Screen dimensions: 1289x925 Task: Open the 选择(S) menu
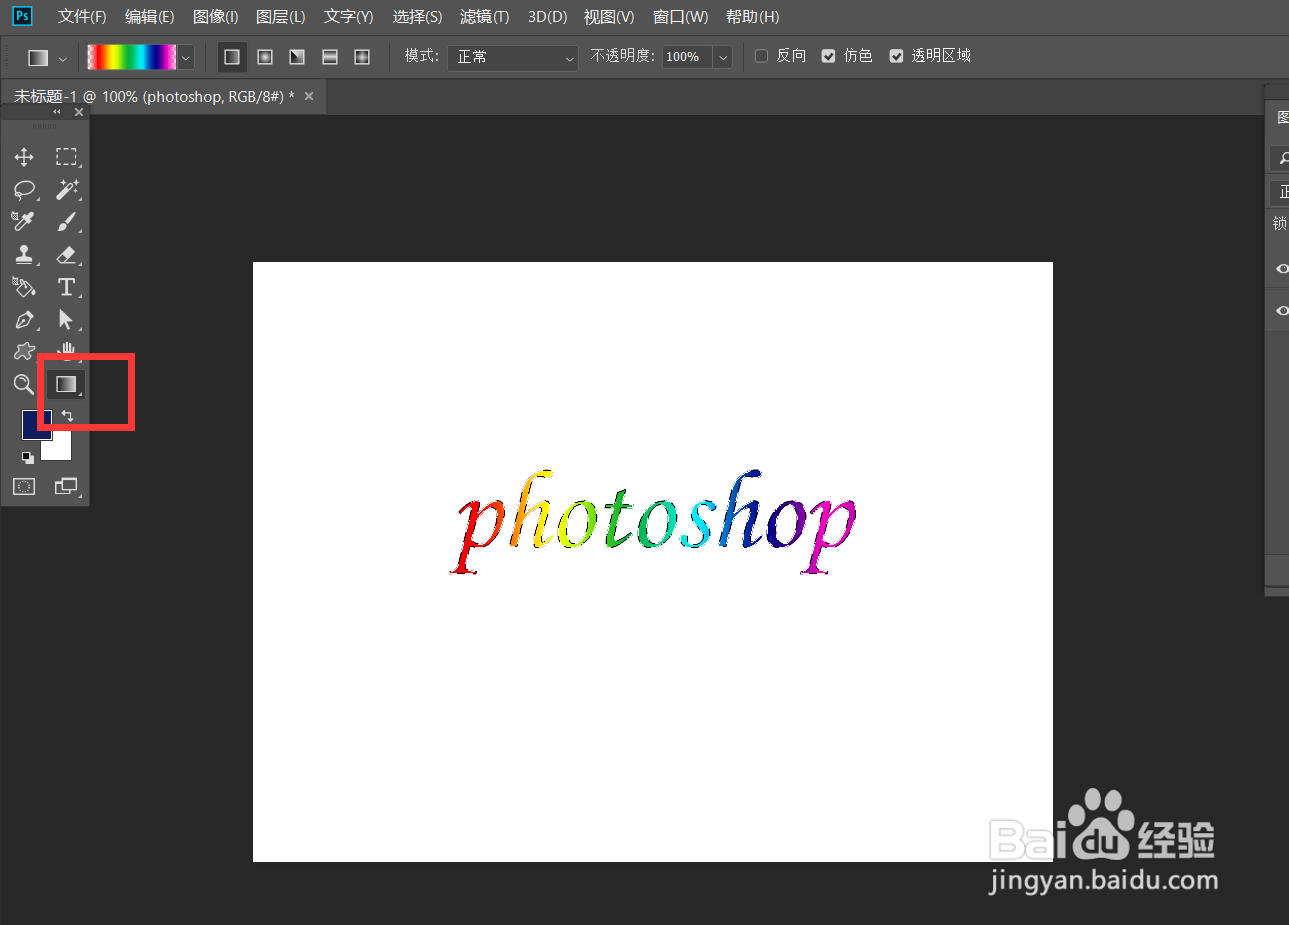[417, 17]
